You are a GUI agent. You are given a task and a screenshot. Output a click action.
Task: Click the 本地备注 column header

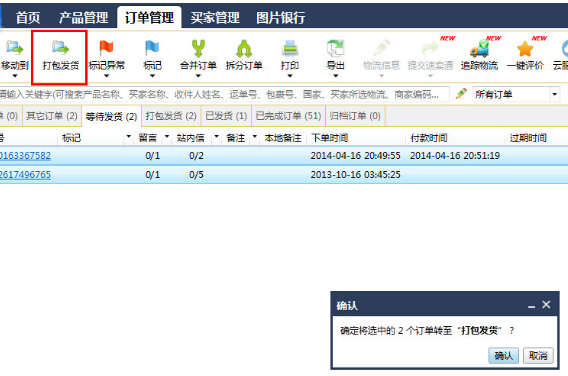pyautogui.click(x=283, y=138)
